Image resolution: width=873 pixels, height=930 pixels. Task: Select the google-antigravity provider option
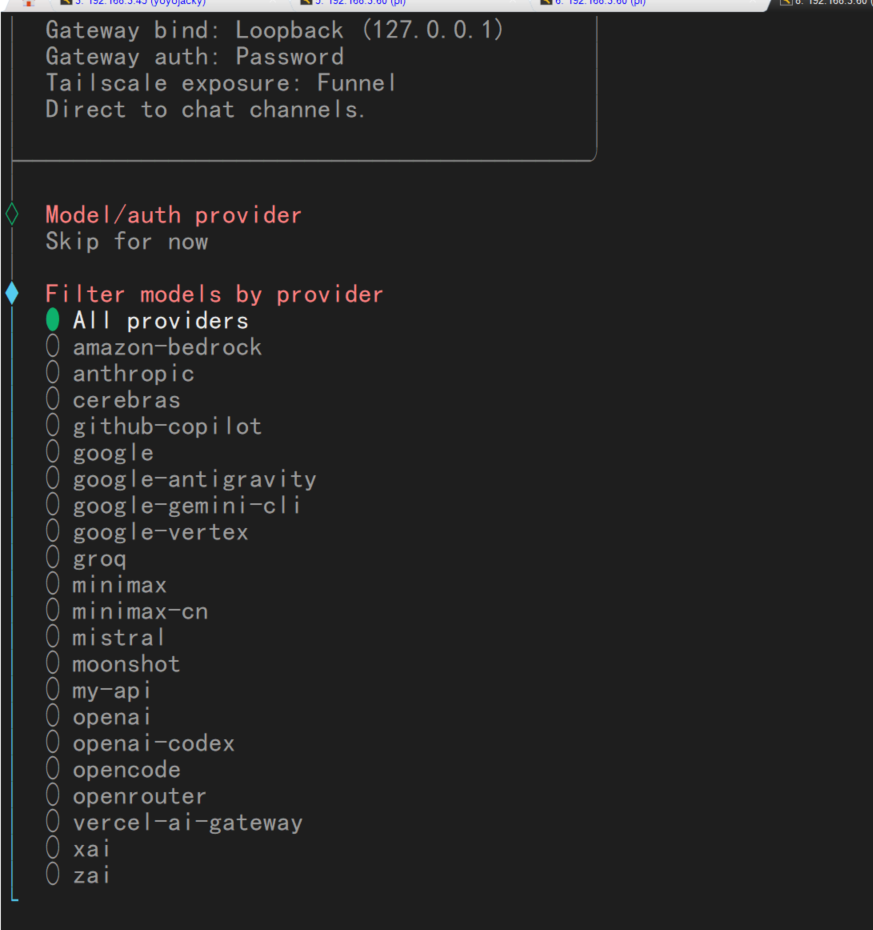[181, 479]
